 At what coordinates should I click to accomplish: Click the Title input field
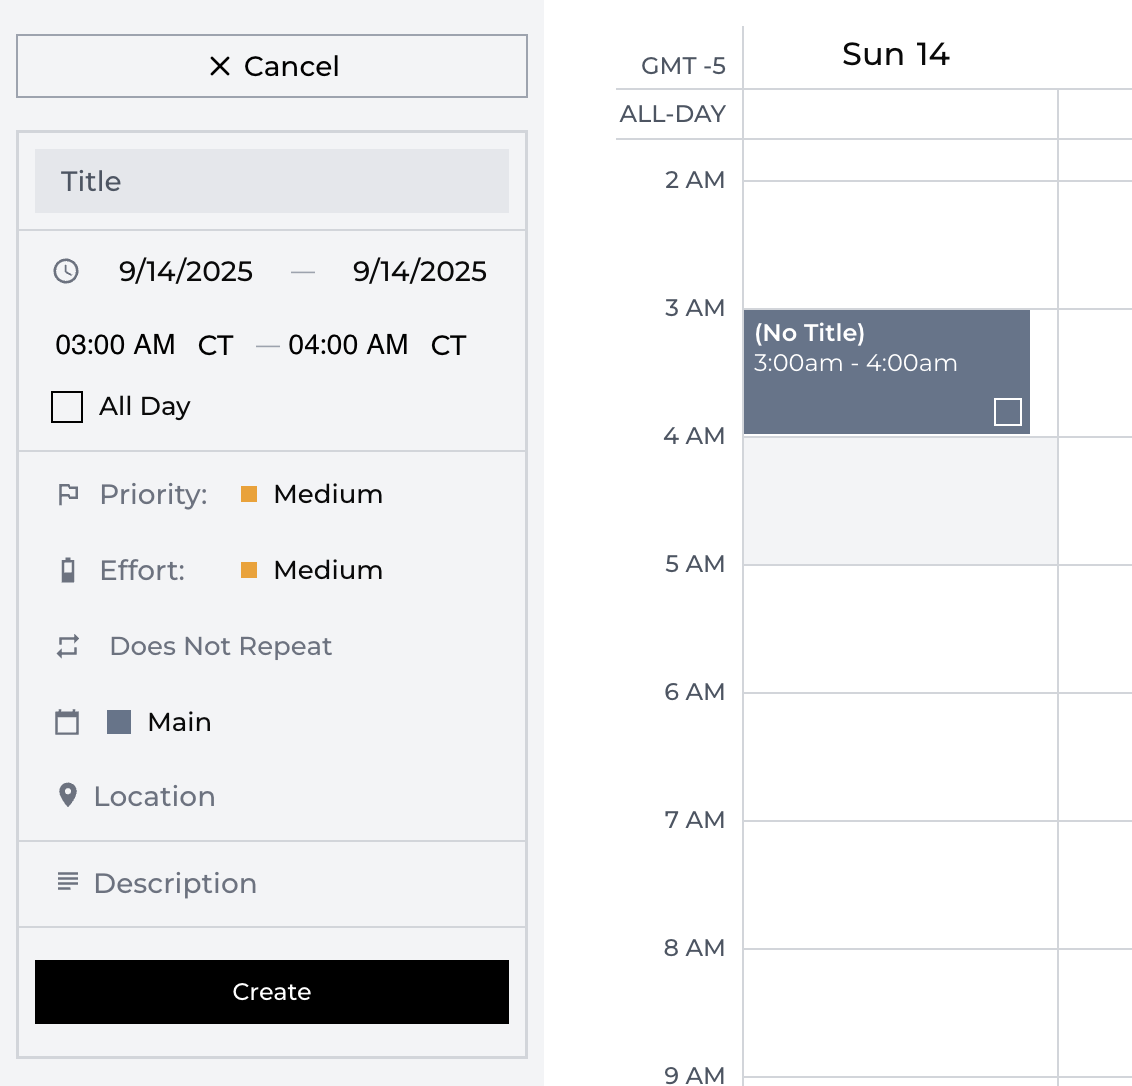pyautogui.click(x=272, y=181)
